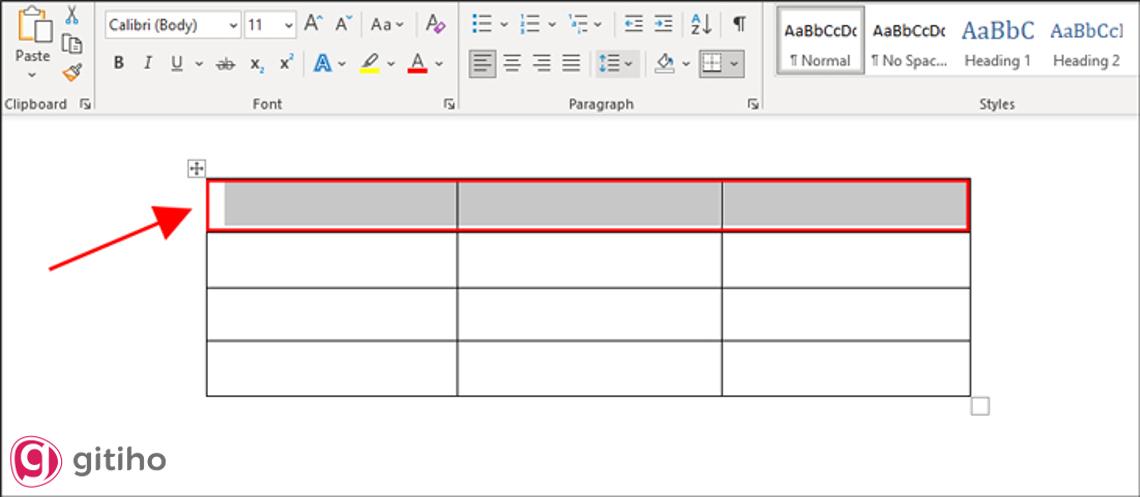1140x497 pixels.
Task: Decrease font size with the smaller A icon
Action: (343, 24)
